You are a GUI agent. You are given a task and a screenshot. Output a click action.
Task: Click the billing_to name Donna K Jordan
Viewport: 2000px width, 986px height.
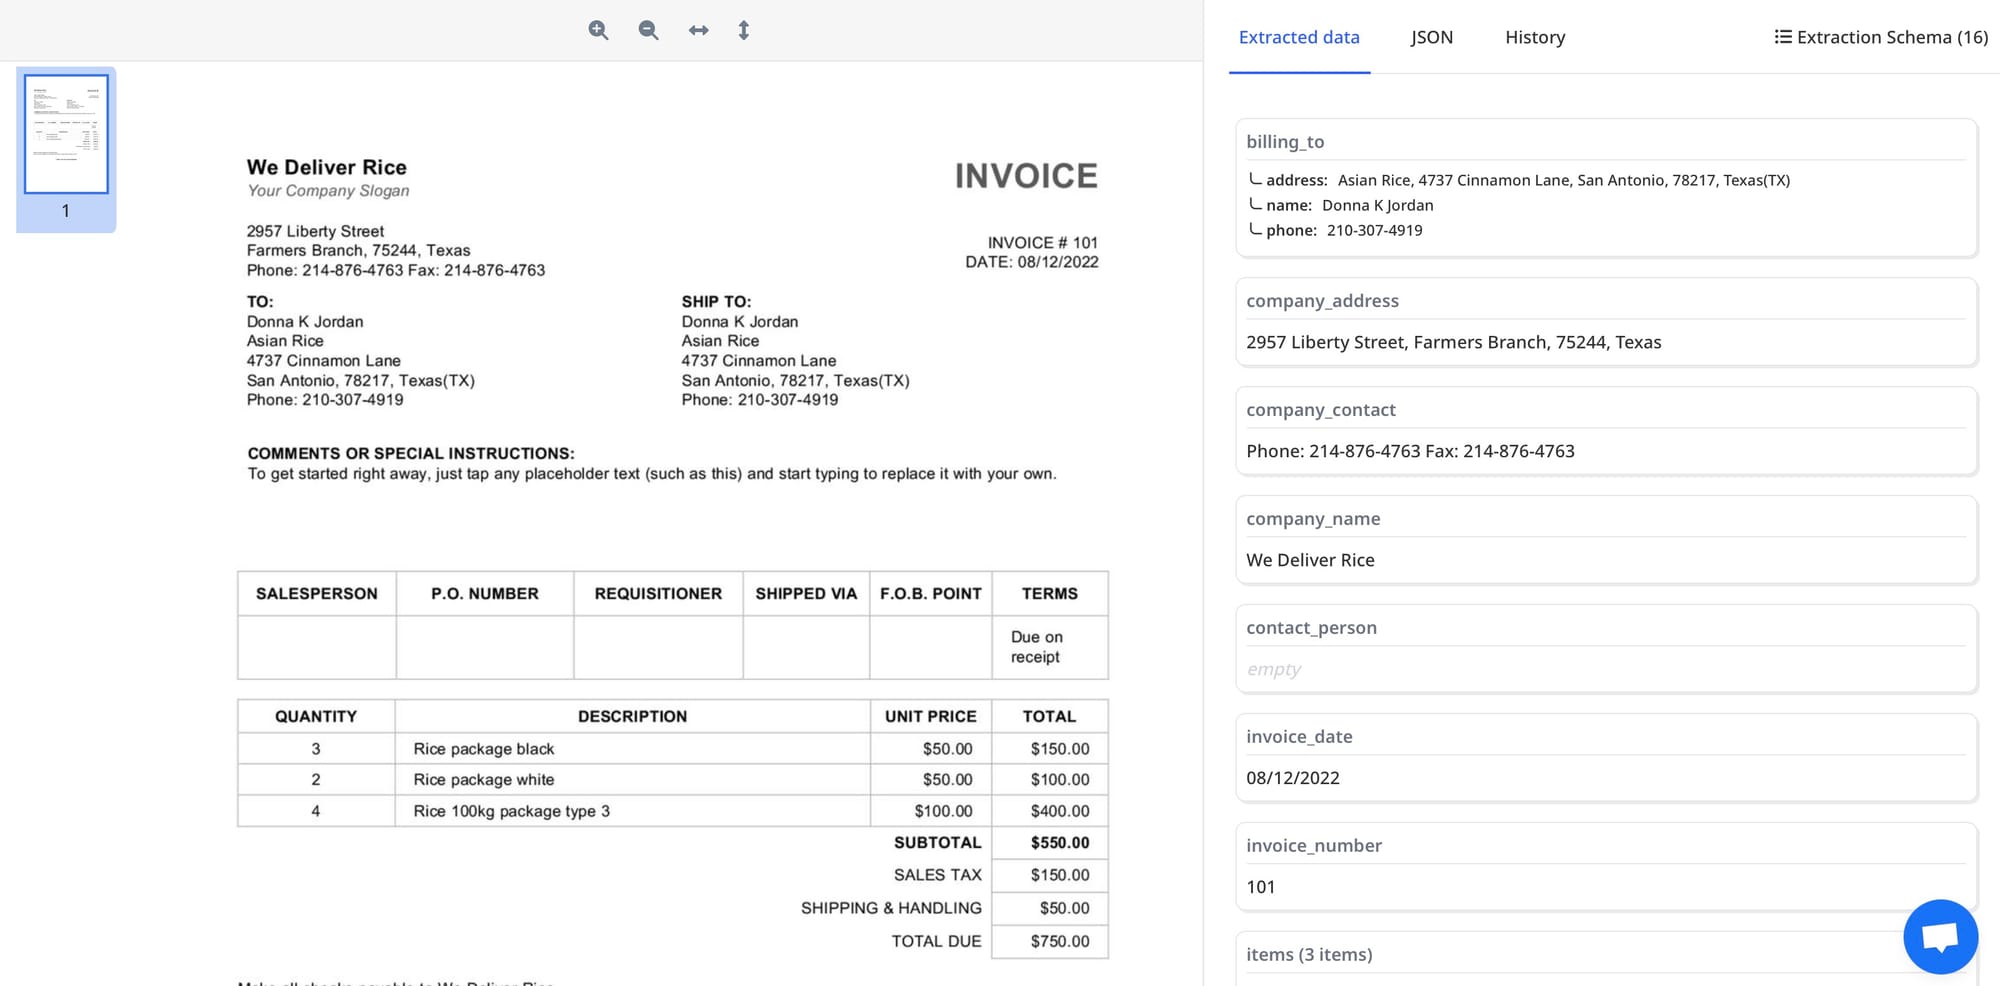point(1377,205)
